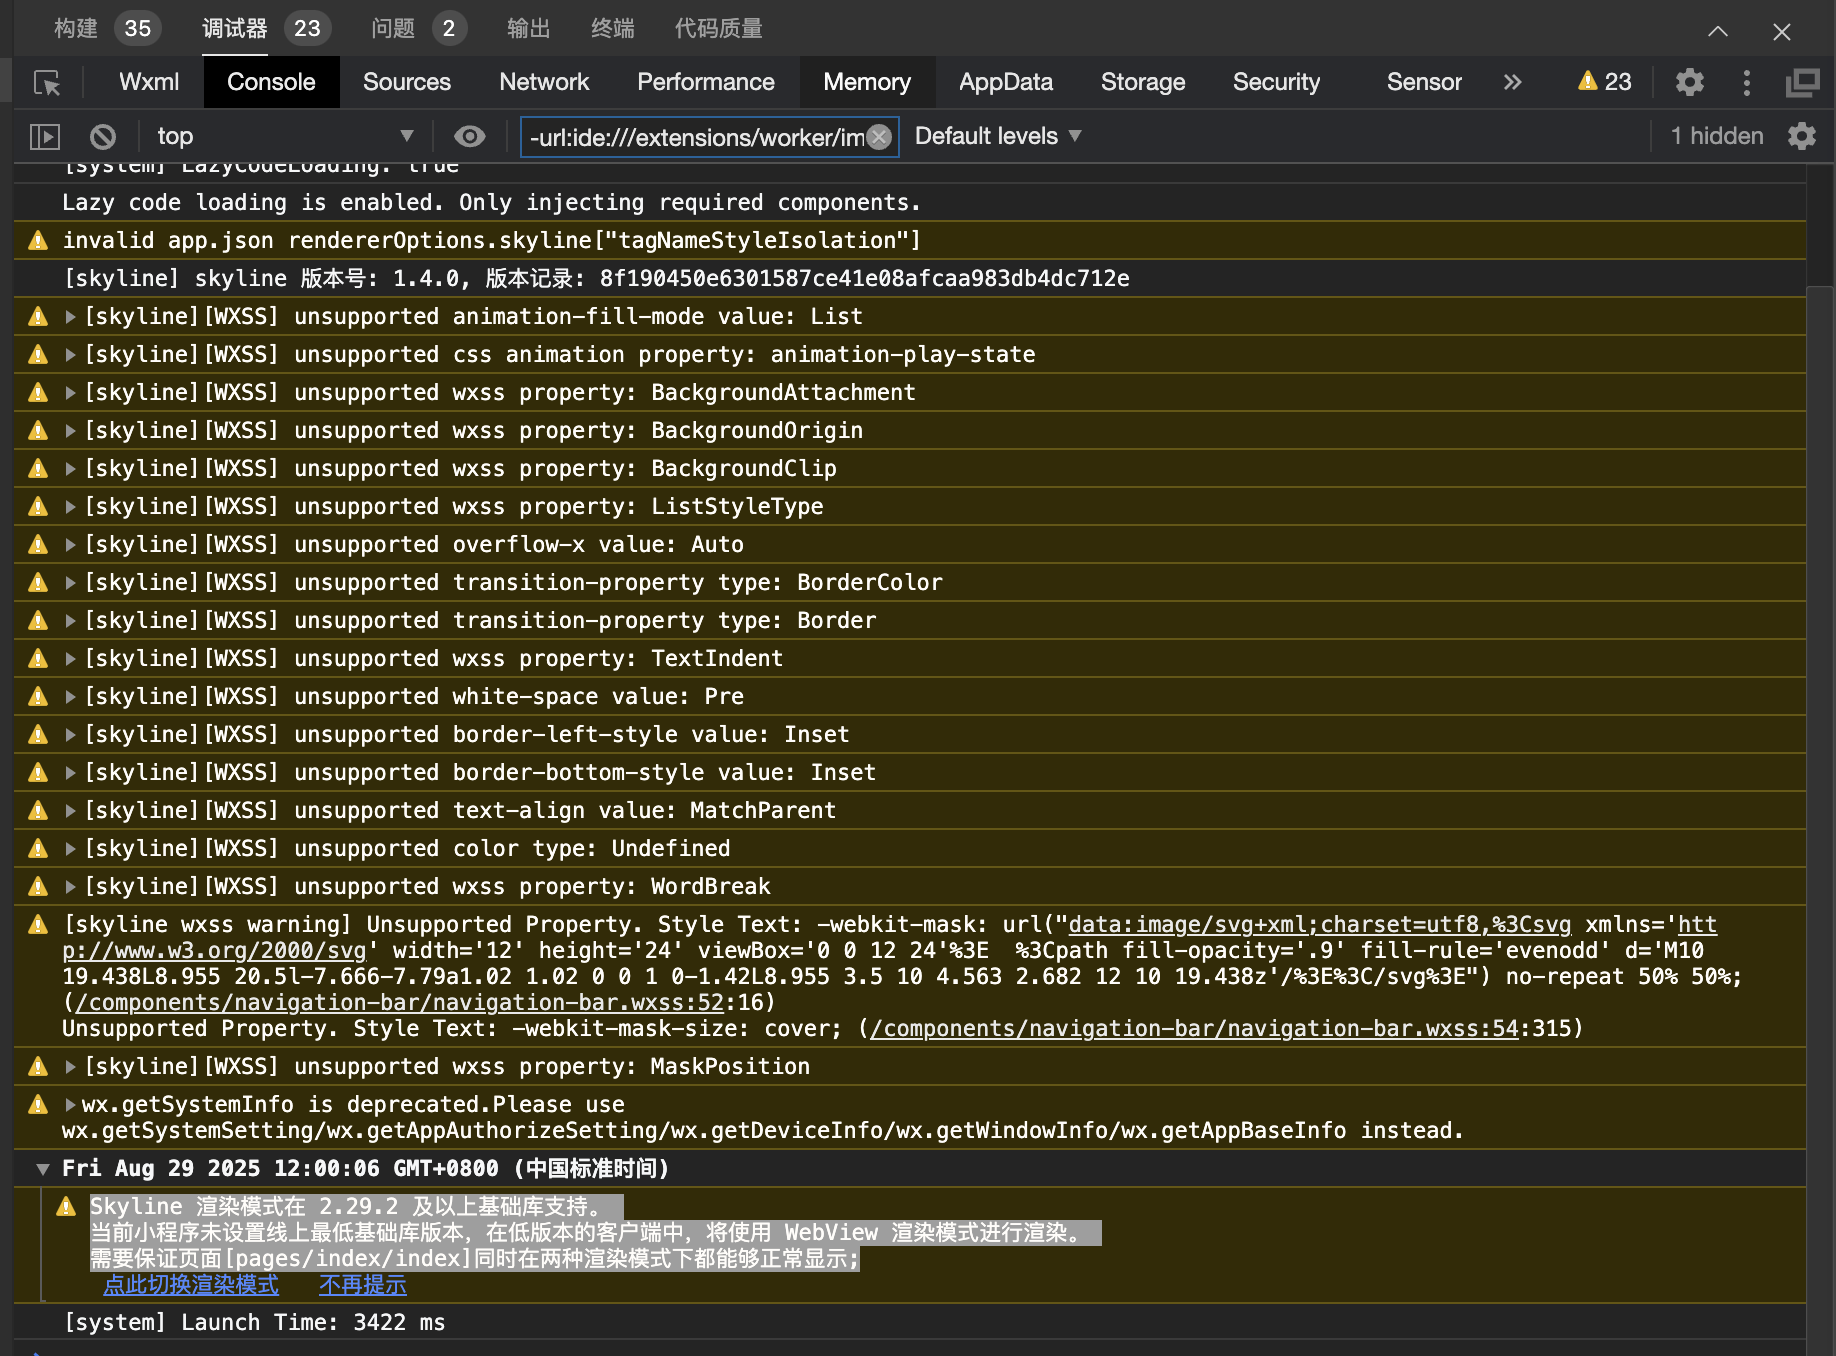1836x1356 pixels.
Task: Click the BackgroundClip warning text
Action: [x=460, y=469]
